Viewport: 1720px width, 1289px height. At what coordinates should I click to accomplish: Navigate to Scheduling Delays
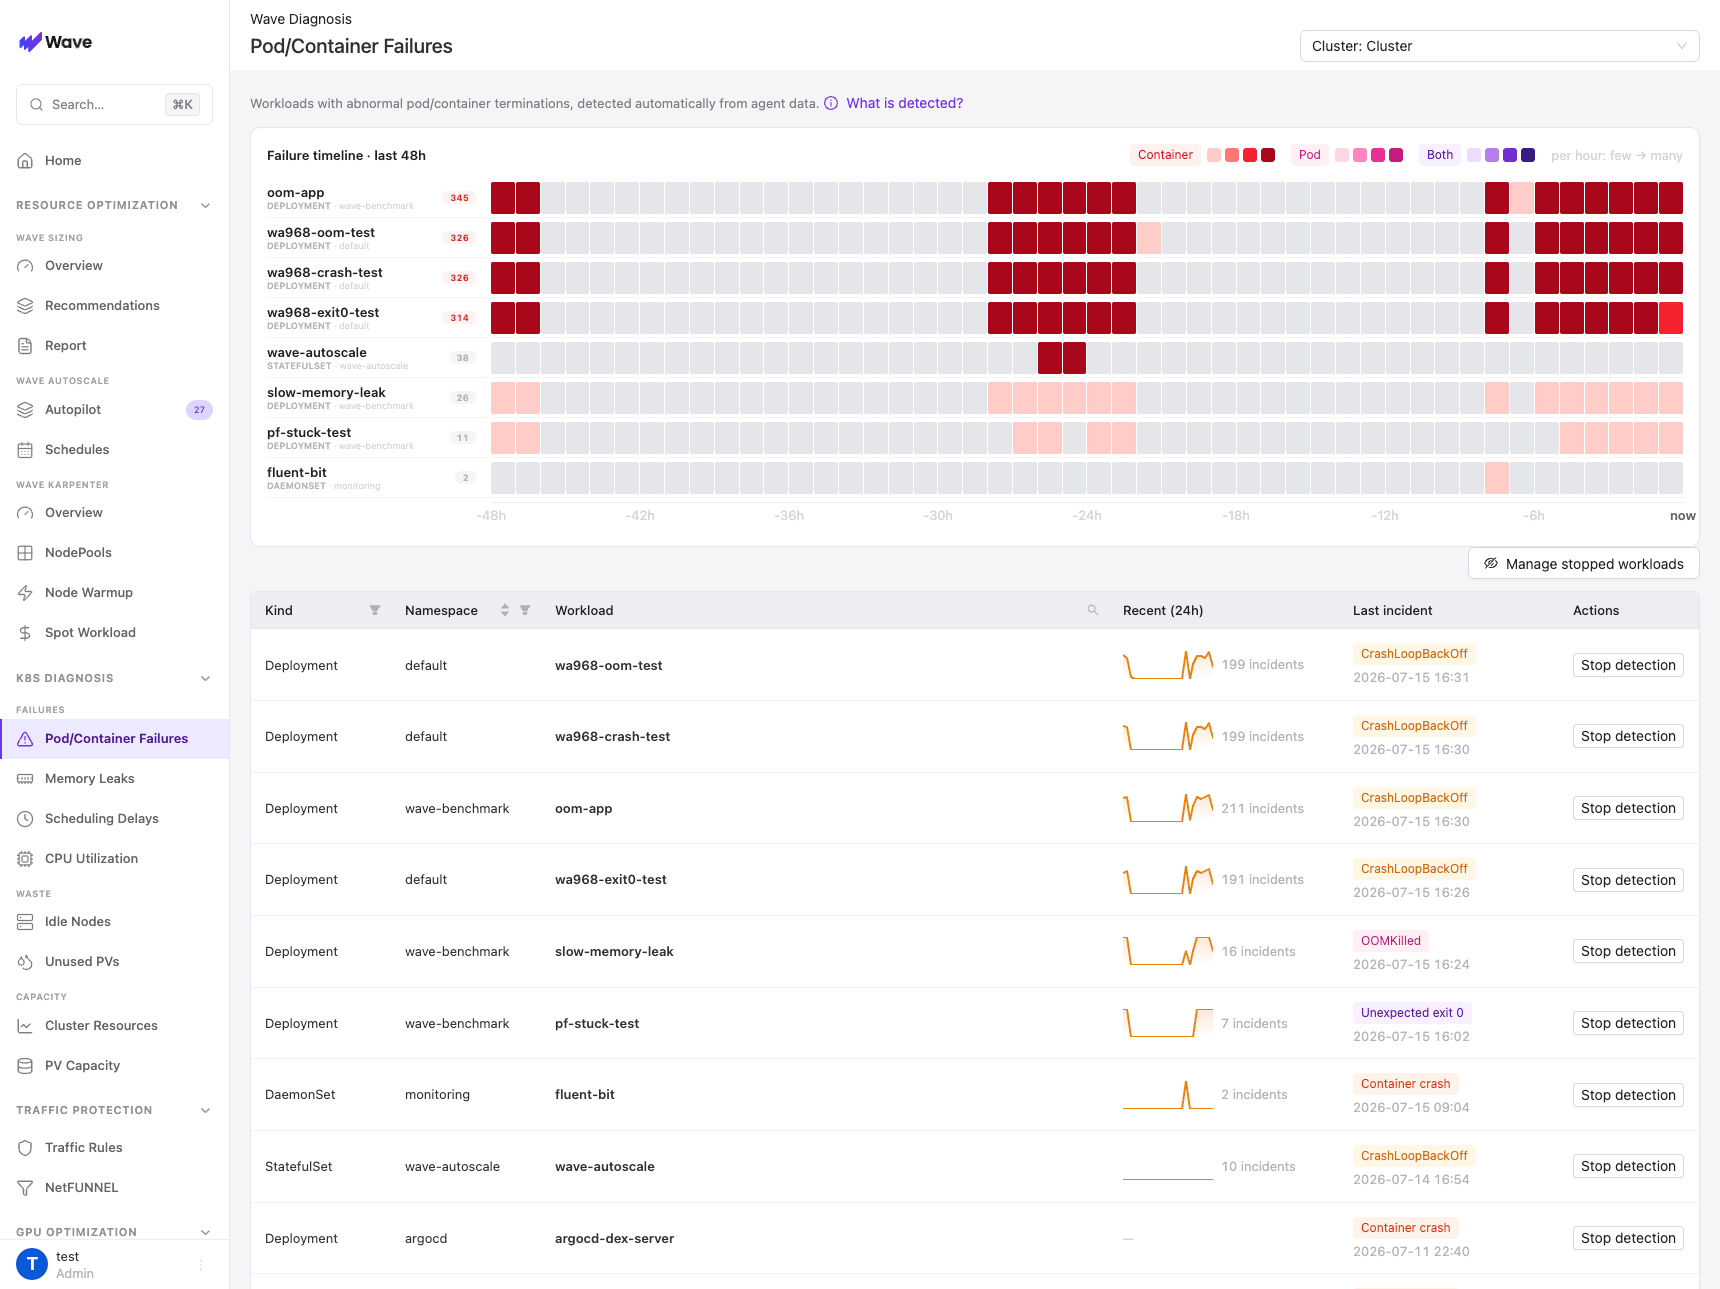tap(115, 819)
